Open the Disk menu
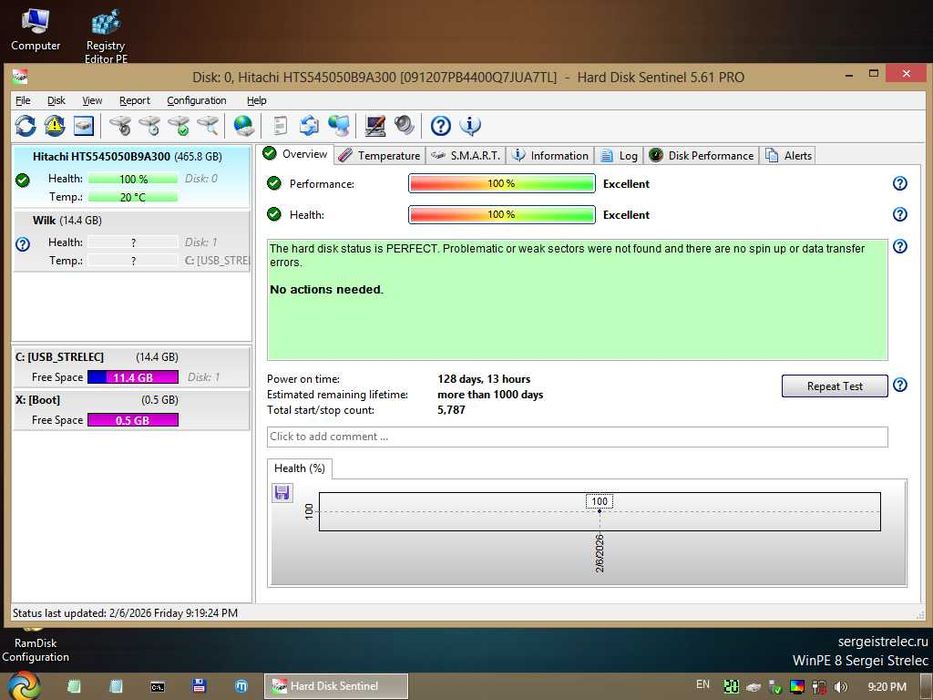 click(x=56, y=101)
